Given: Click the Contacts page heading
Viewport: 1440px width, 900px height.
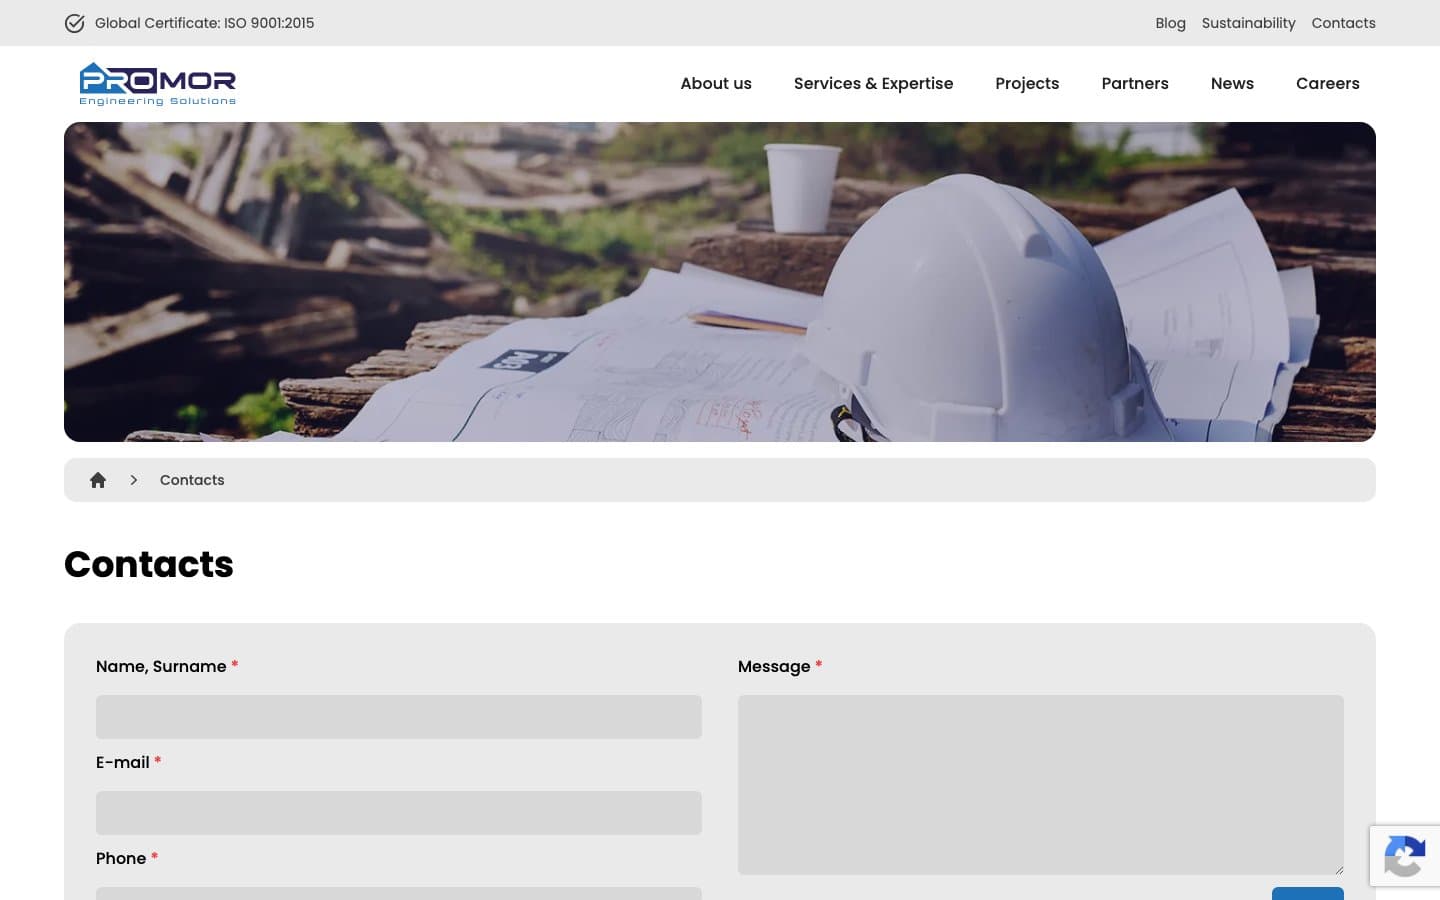Looking at the screenshot, I should click(149, 565).
